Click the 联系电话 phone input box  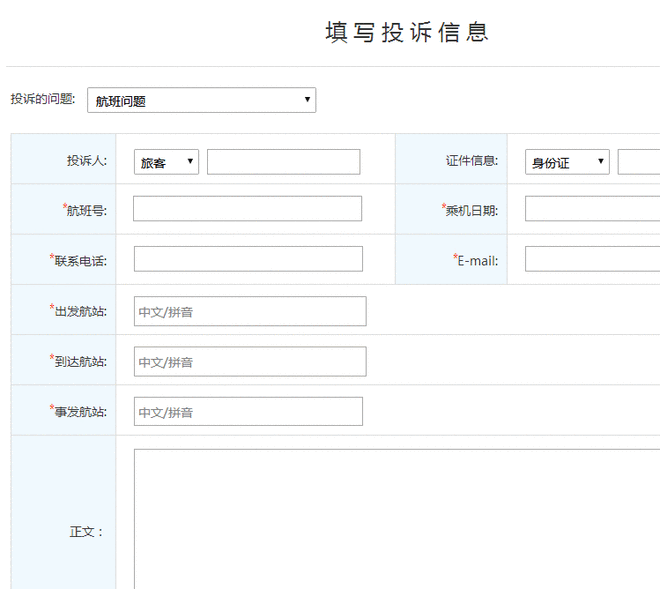click(248, 259)
